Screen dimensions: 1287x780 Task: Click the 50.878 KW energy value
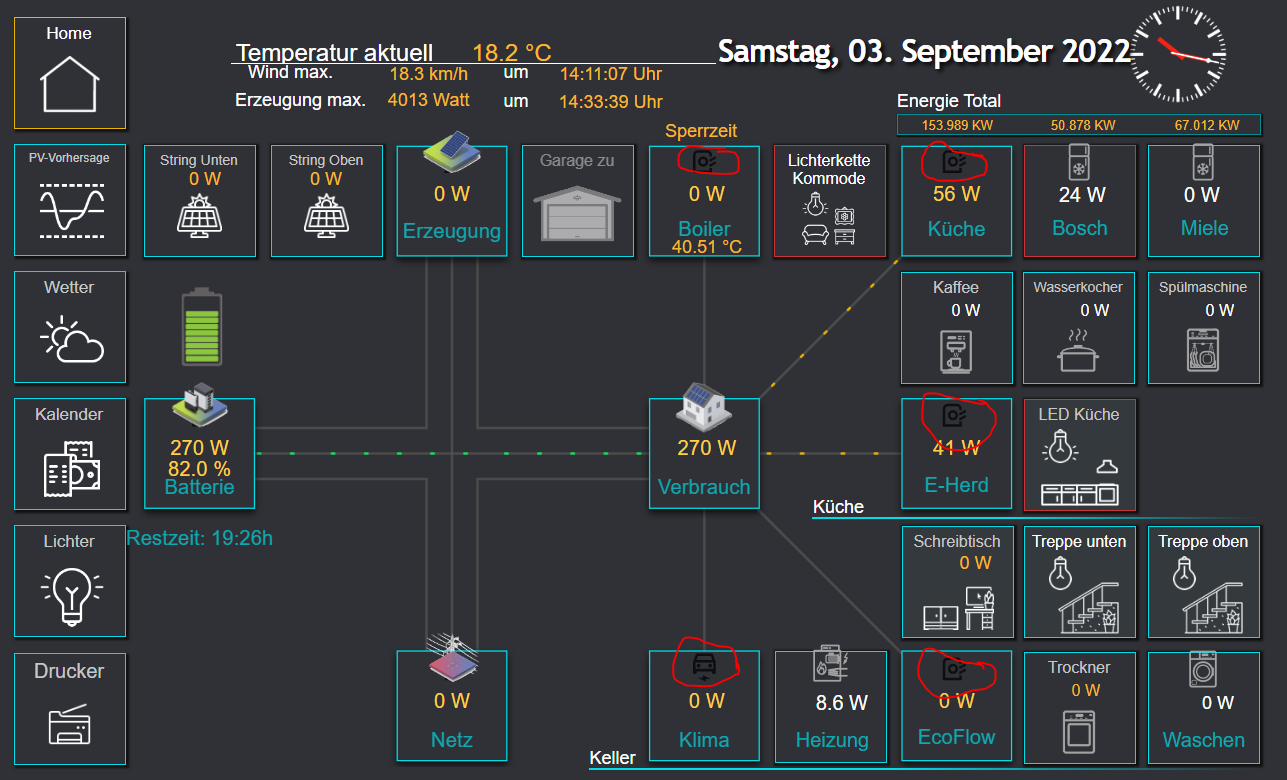coord(1083,125)
